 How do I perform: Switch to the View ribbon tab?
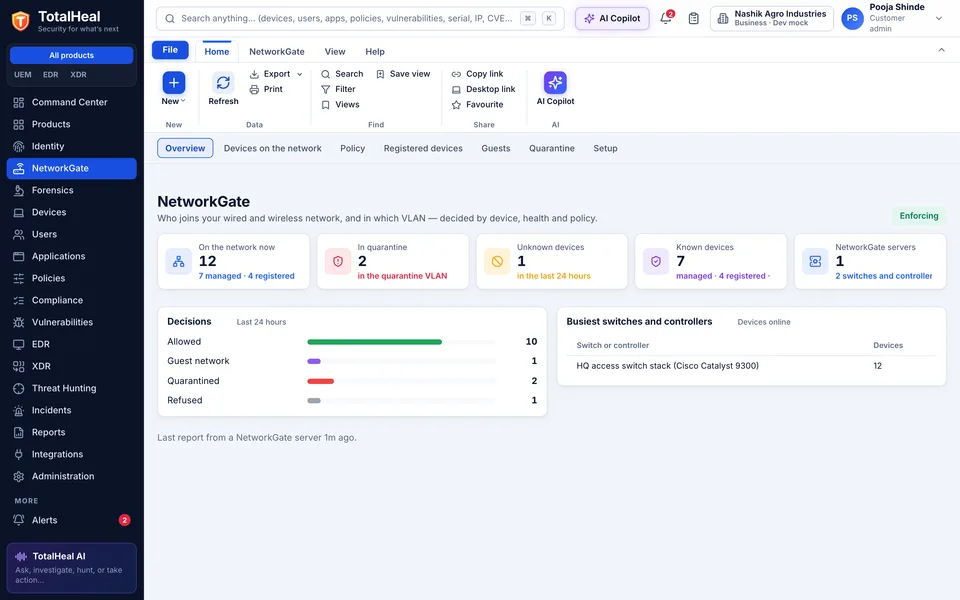coord(335,52)
